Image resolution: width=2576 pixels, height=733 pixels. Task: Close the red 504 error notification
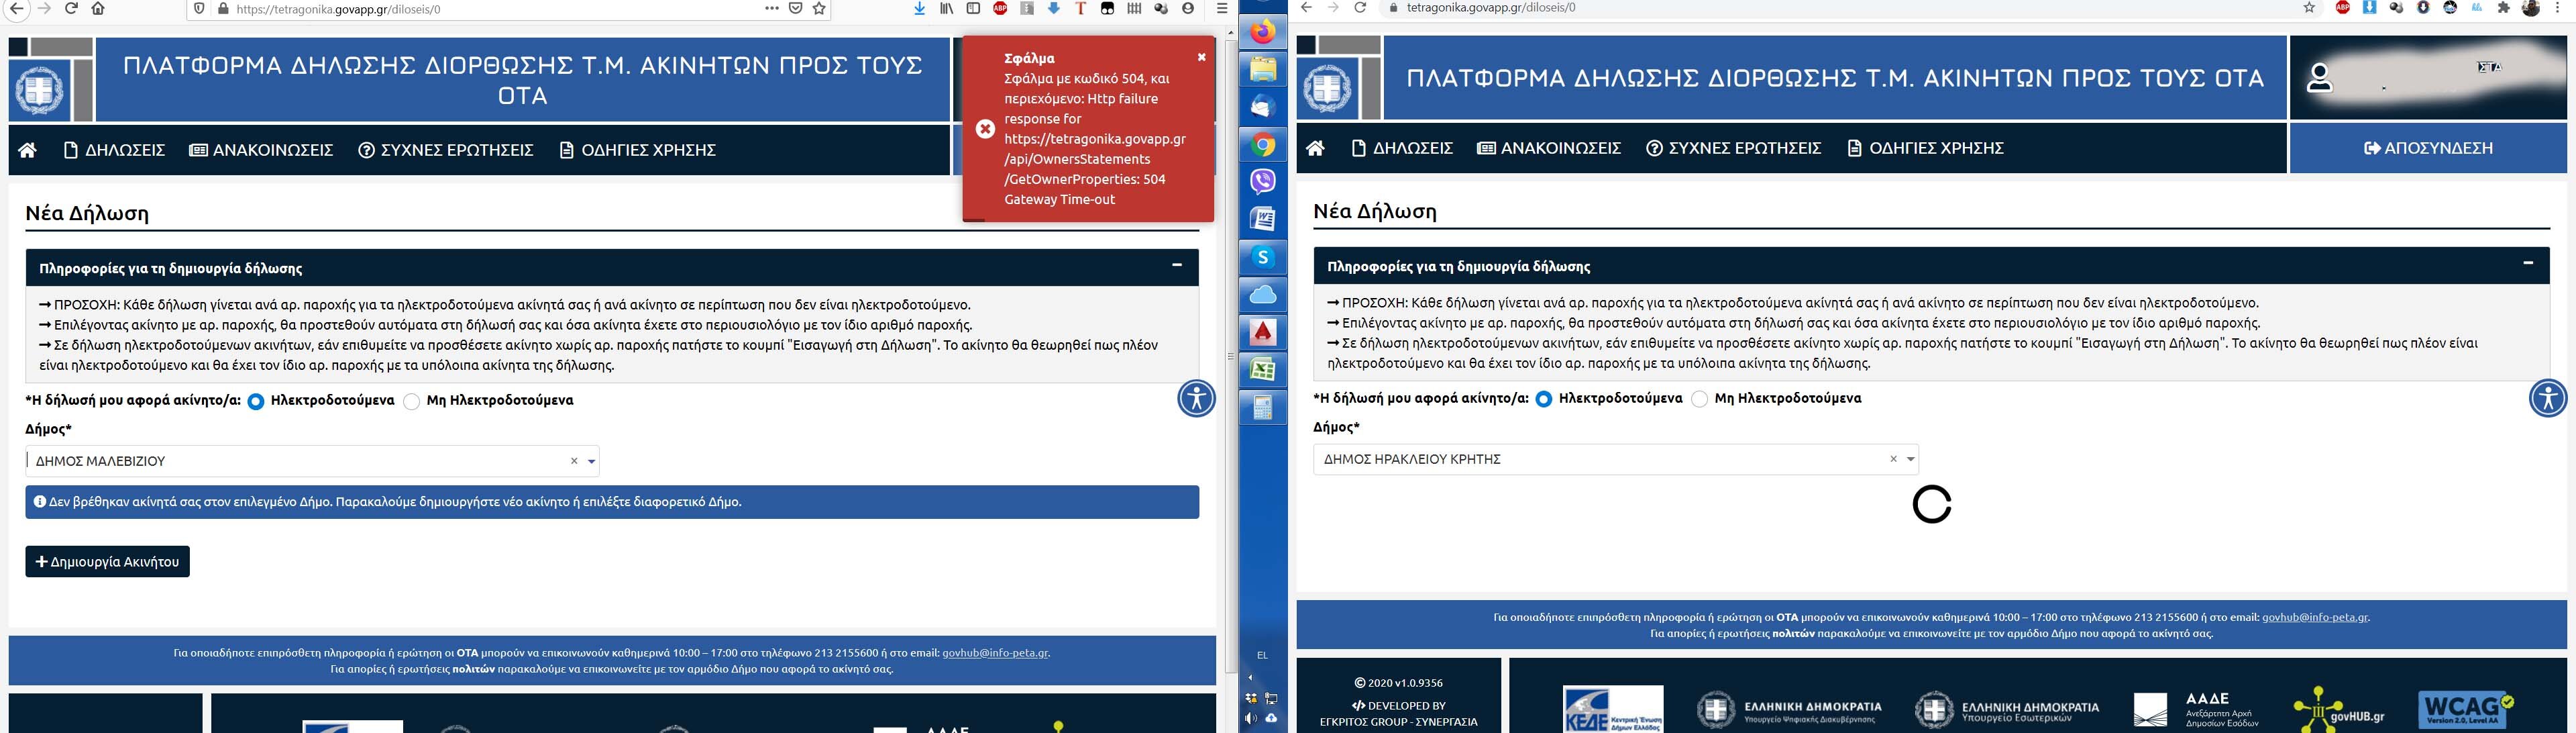tap(1201, 57)
